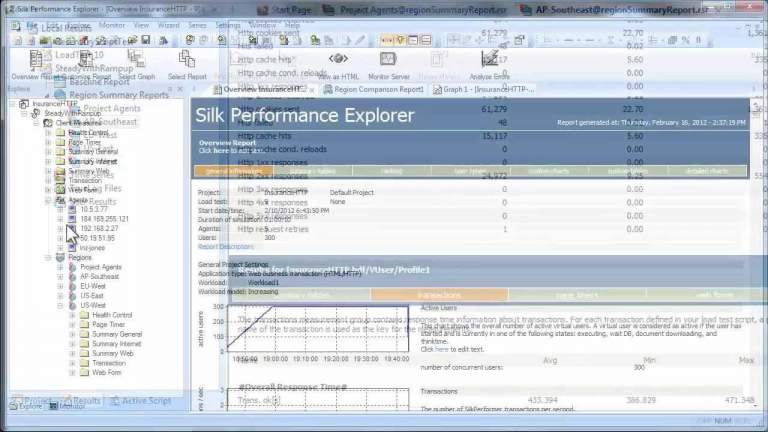Image resolution: width=768 pixels, height=432 pixels.
Task: Select the InsuranceHTTP root tree node
Action: (54, 104)
